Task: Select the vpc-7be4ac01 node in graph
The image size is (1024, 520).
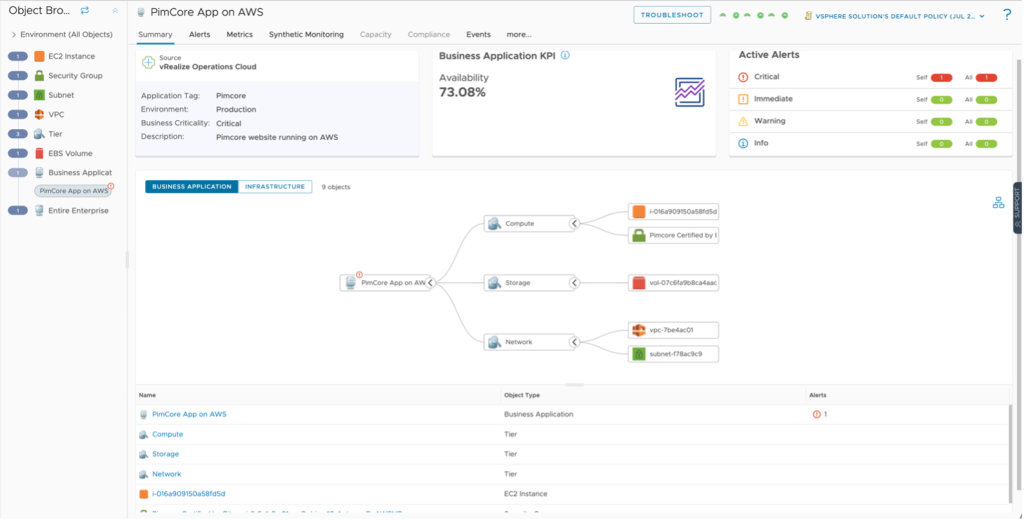Action: point(673,330)
